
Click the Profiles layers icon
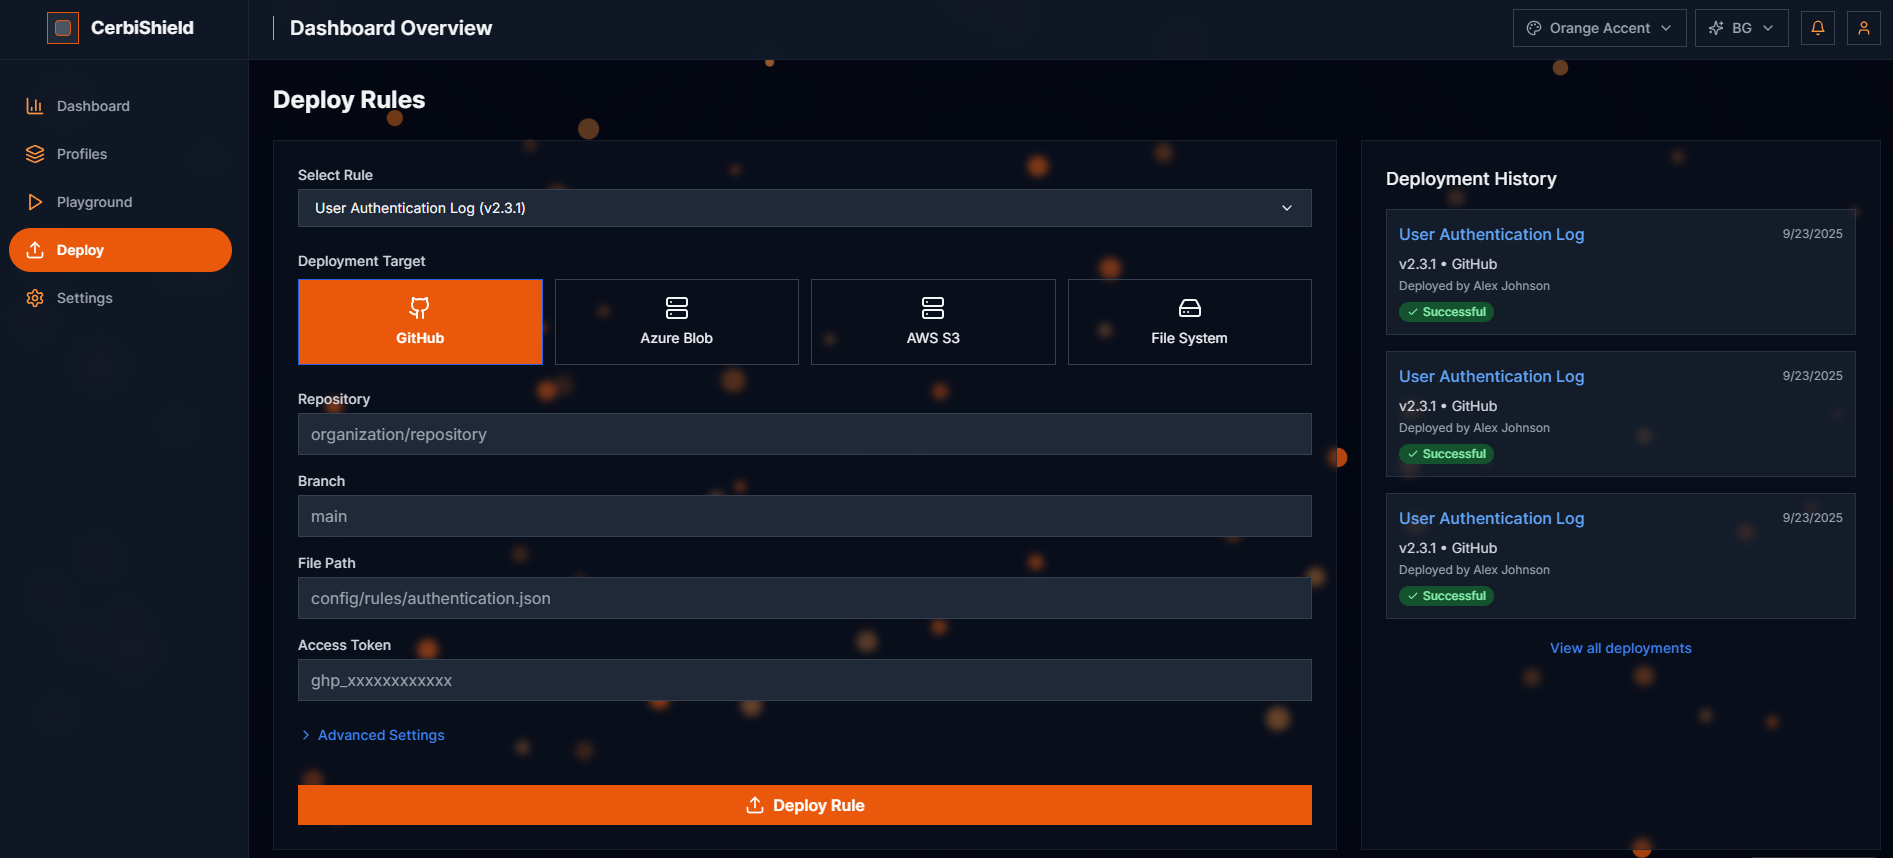(35, 154)
